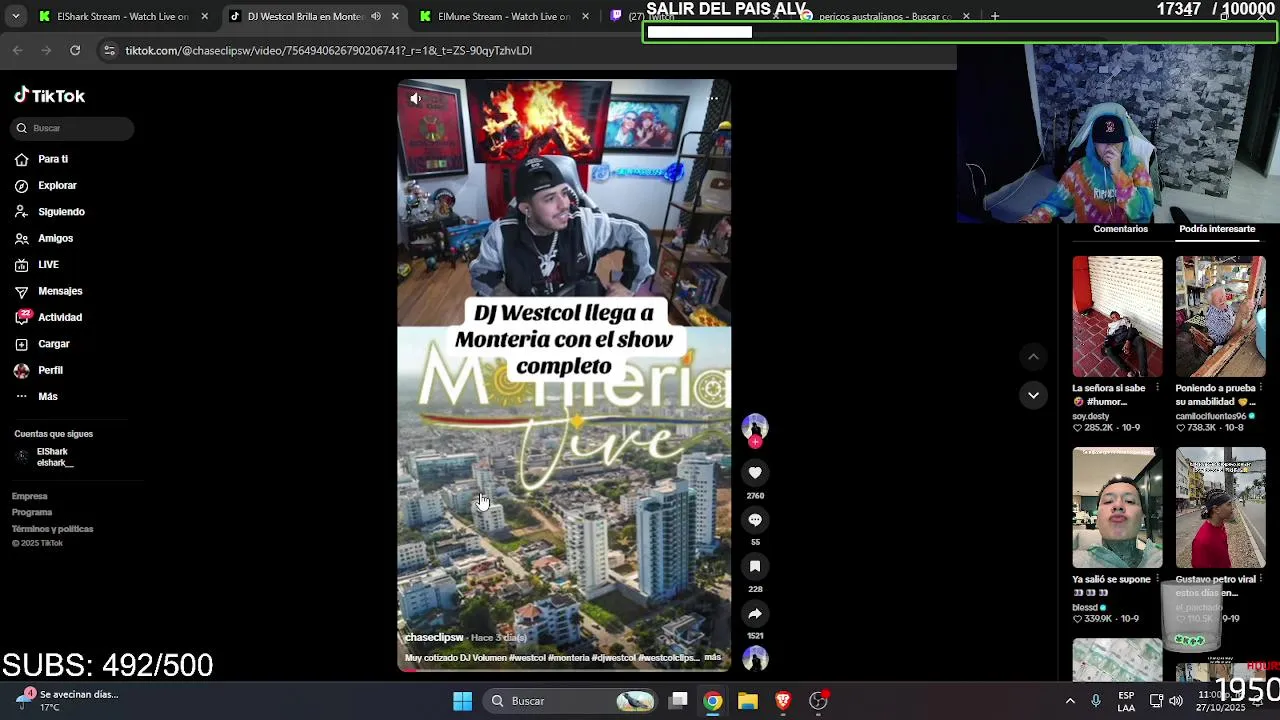The width and height of the screenshot is (1280, 720).
Task: Open File Explorer from the taskbar
Action: pos(747,701)
